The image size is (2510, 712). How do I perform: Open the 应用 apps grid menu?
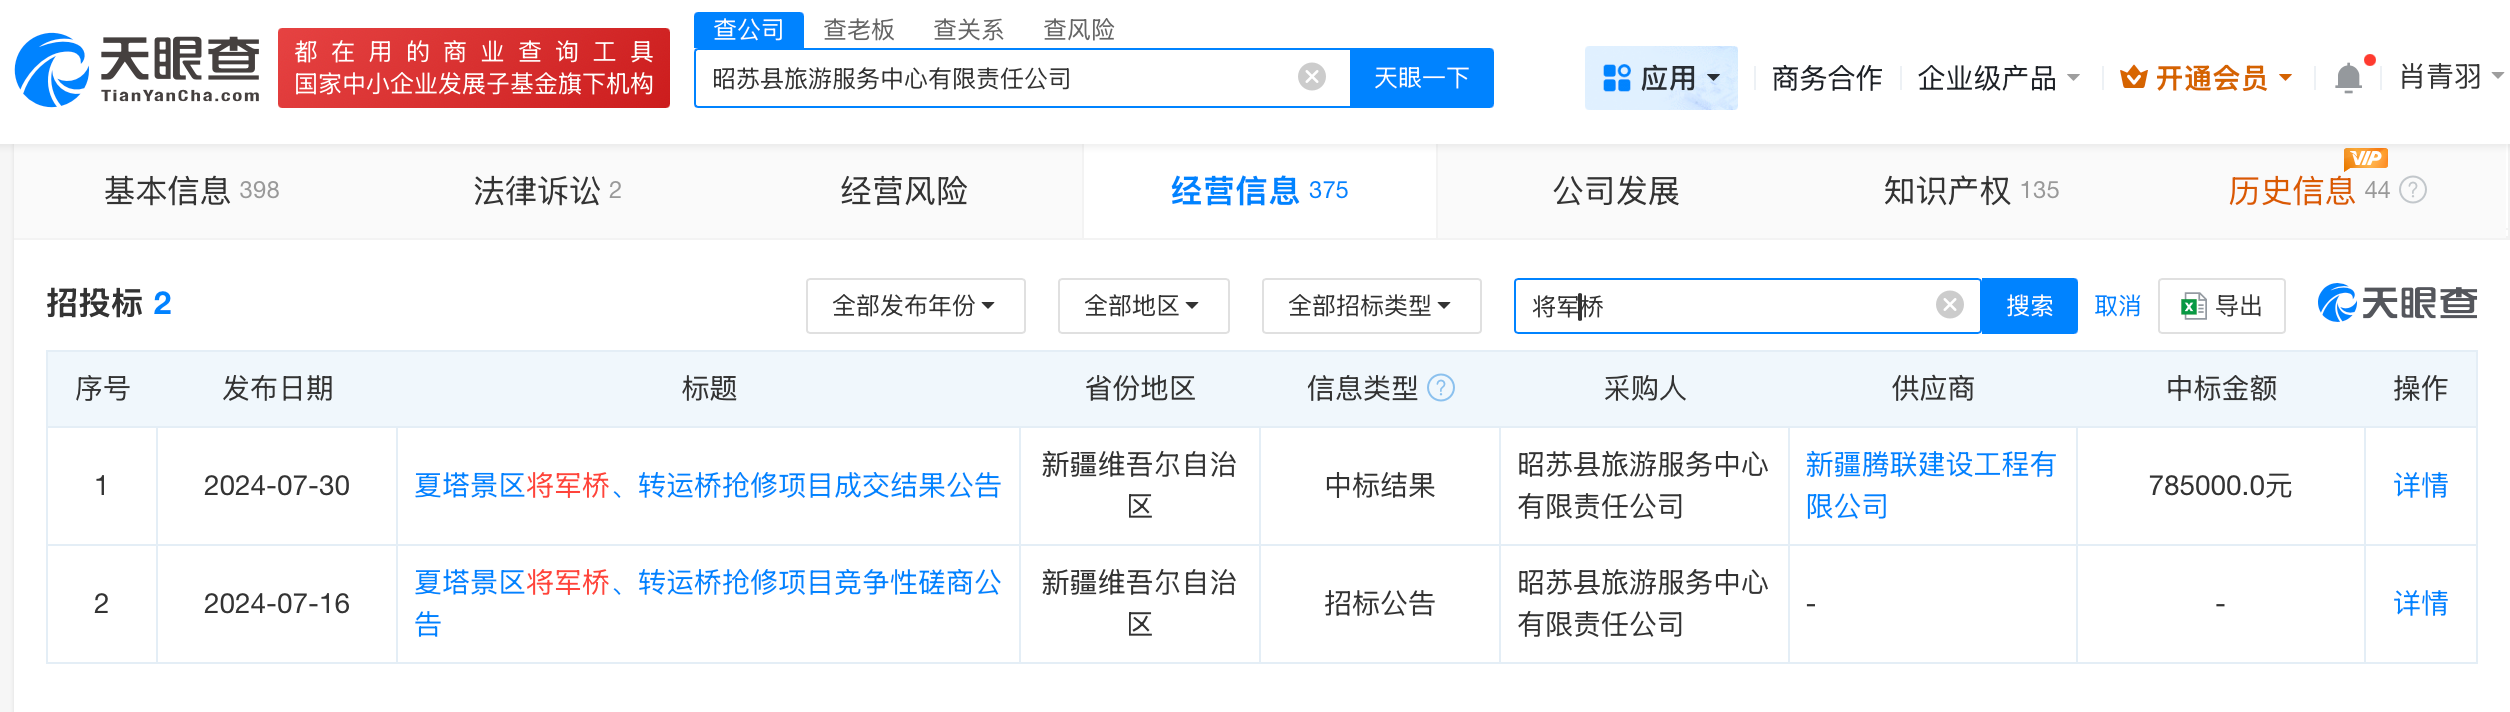[1660, 78]
